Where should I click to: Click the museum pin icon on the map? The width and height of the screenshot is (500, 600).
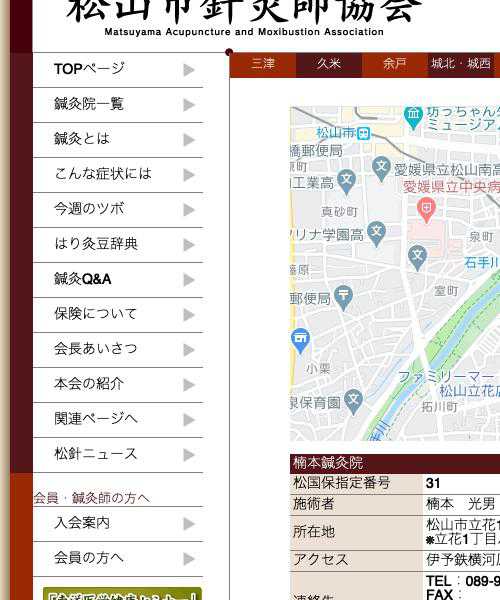click(413, 117)
